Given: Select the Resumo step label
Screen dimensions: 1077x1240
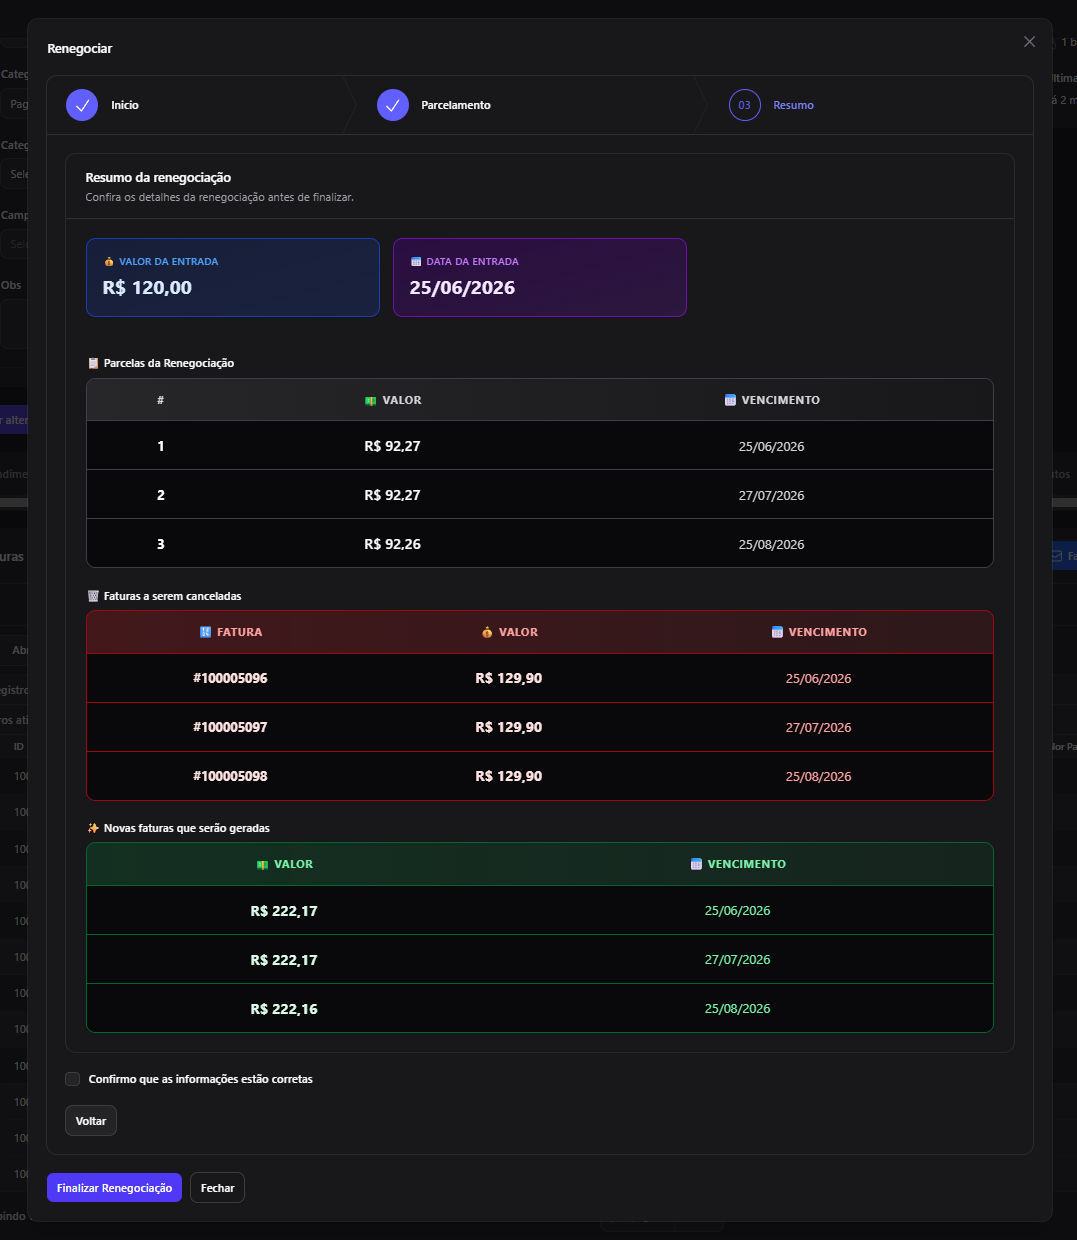Looking at the screenshot, I should (x=793, y=105).
